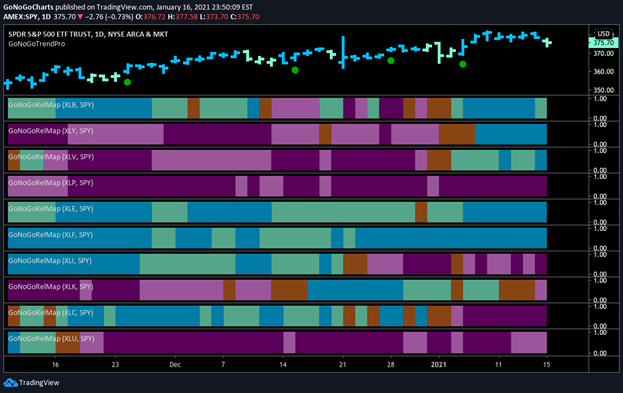This screenshot has width=623, height=393.
Task: Click the high value H:377.58 in header
Action: pos(183,17)
